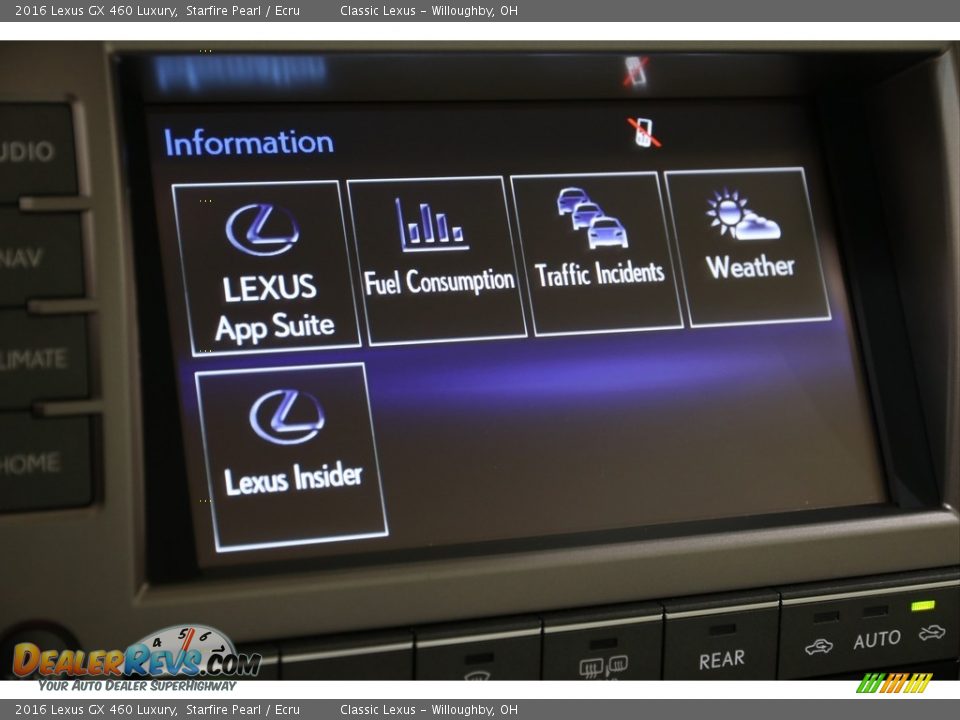Tap the sun and cloud weather icon
This screenshot has height=720, width=960.
click(x=743, y=214)
